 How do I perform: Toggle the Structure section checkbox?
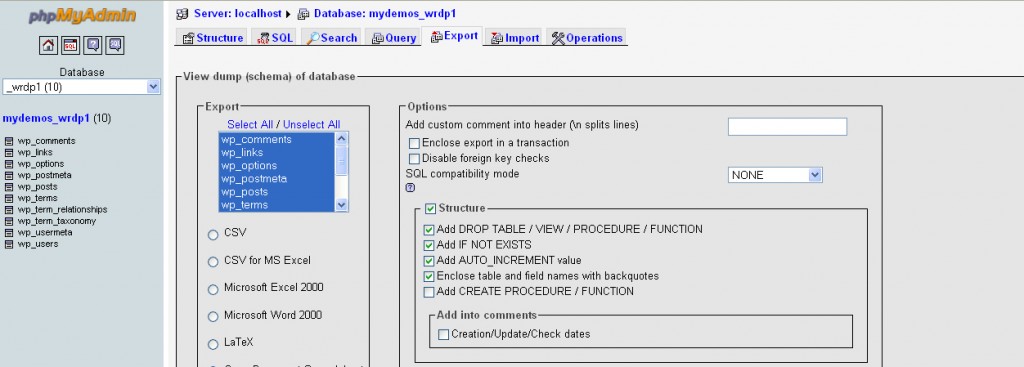430,209
